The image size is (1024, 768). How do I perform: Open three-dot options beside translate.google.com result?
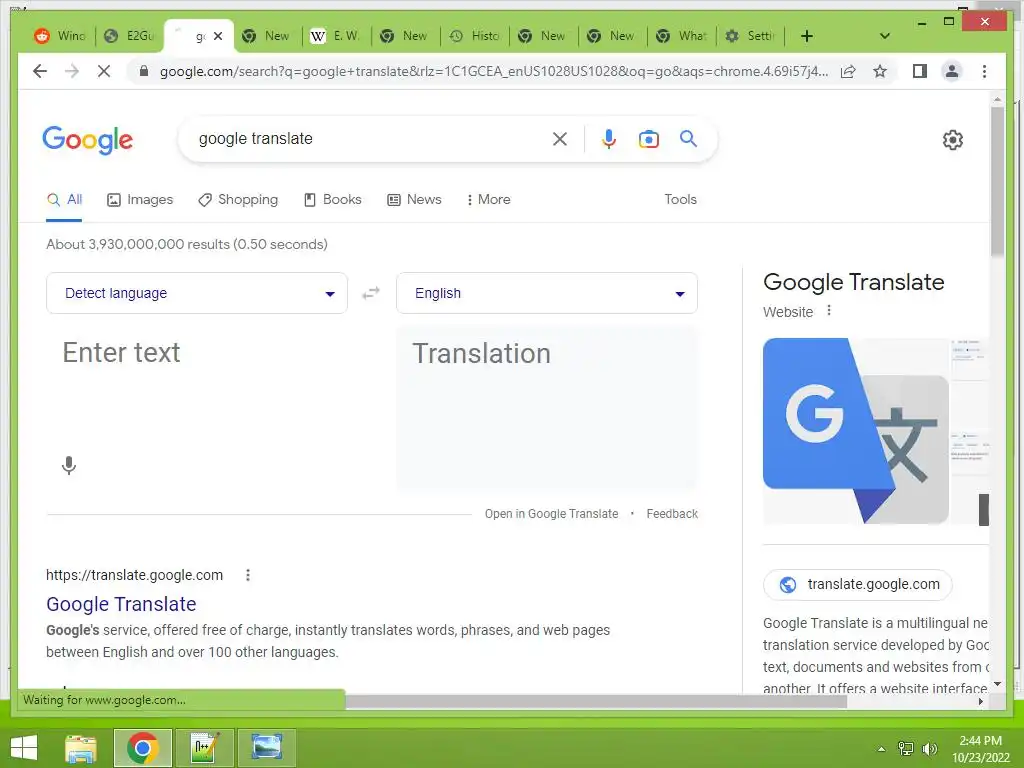pyautogui.click(x=248, y=575)
